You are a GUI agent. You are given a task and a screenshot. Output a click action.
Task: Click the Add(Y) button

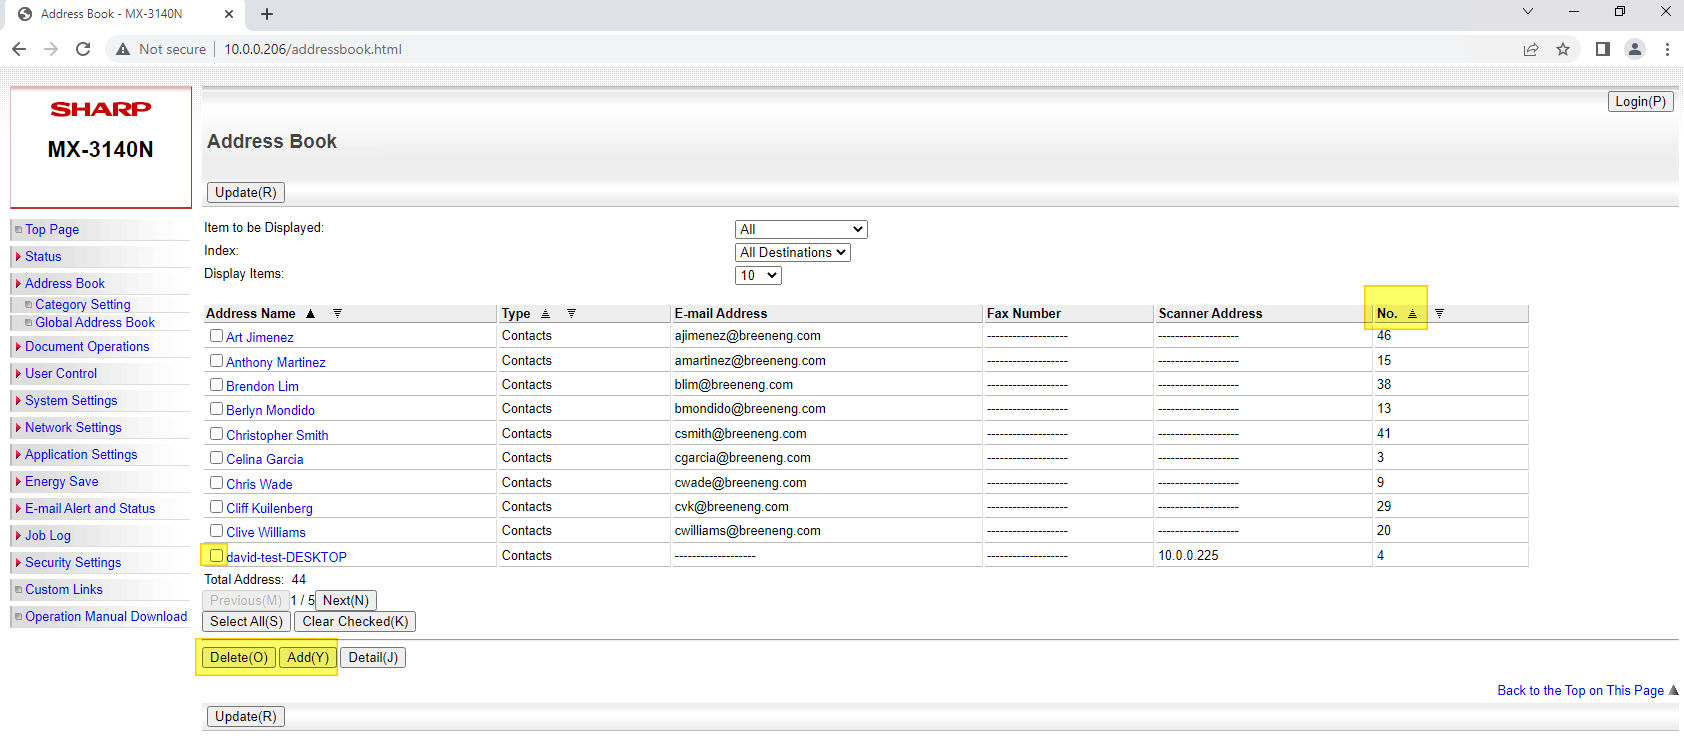click(x=307, y=657)
